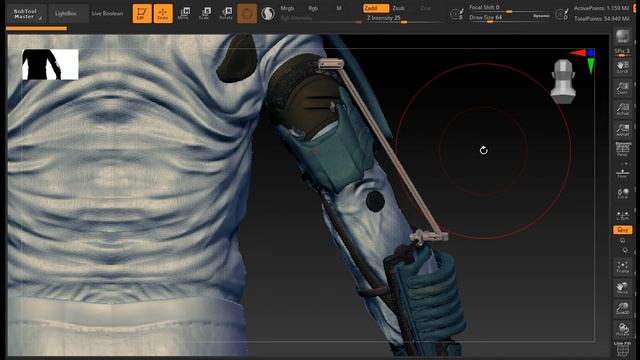This screenshot has width=640, height=360.
Task: Toggle Persp perspective view
Action: coord(622,149)
